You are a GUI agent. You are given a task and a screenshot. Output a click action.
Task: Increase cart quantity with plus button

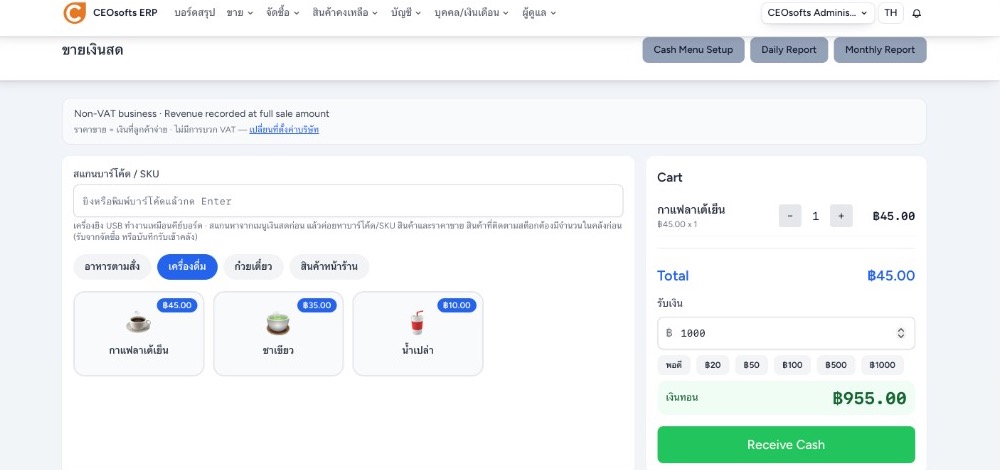(841, 216)
